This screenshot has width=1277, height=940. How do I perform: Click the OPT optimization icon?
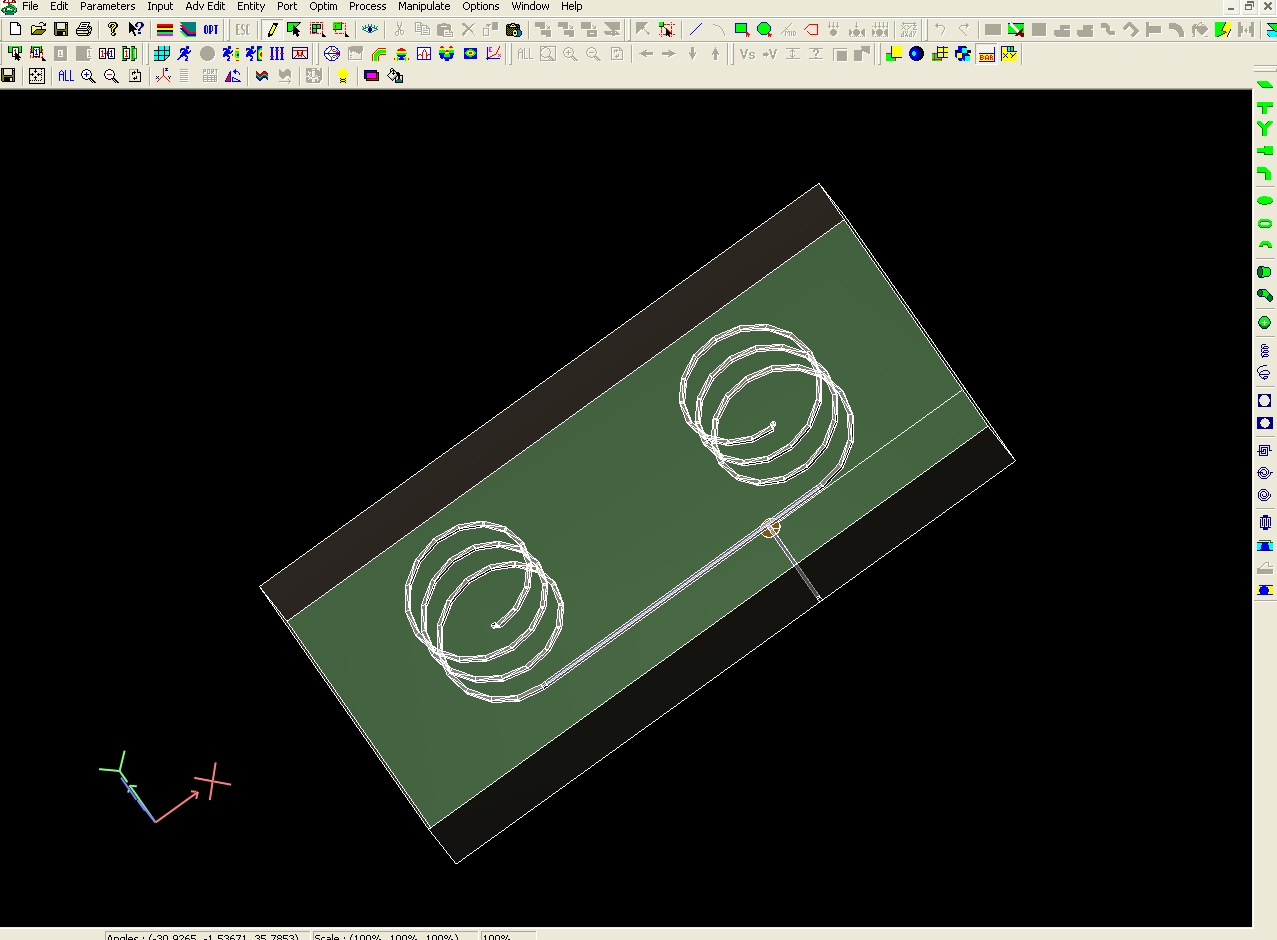click(x=211, y=30)
